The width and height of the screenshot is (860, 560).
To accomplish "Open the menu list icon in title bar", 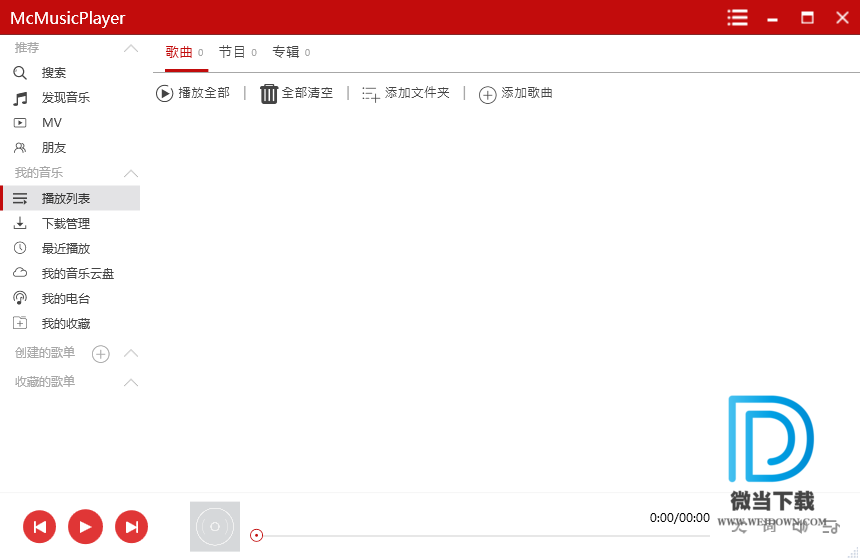I will point(737,18).
